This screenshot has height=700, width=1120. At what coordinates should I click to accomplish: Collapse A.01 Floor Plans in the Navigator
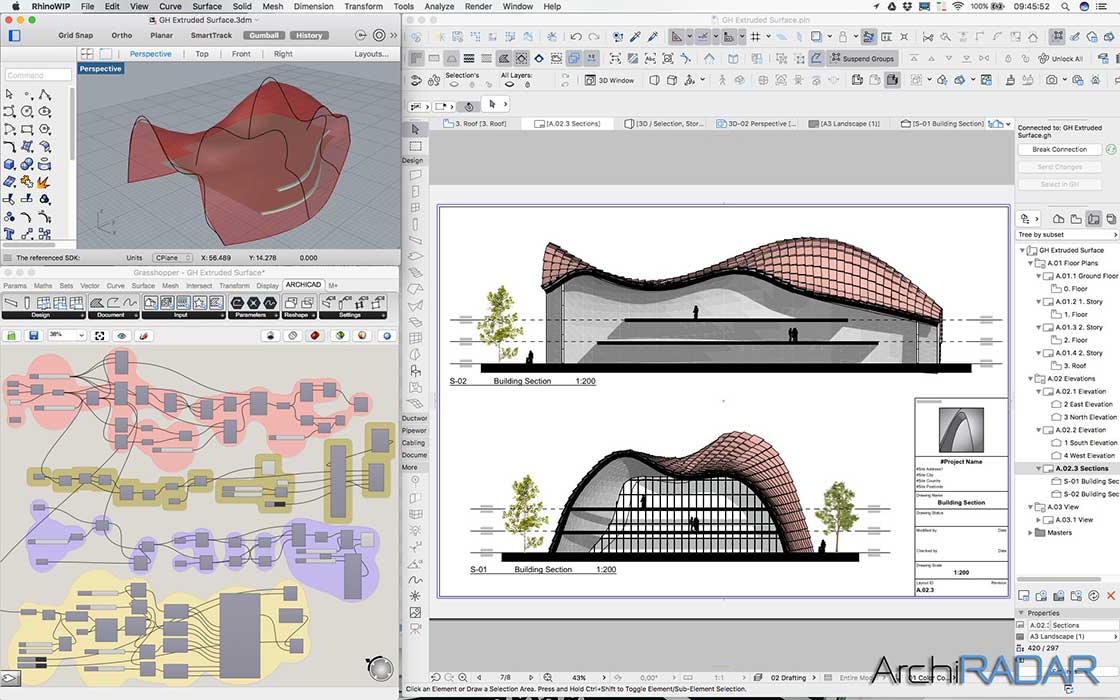pos(1032,263)
